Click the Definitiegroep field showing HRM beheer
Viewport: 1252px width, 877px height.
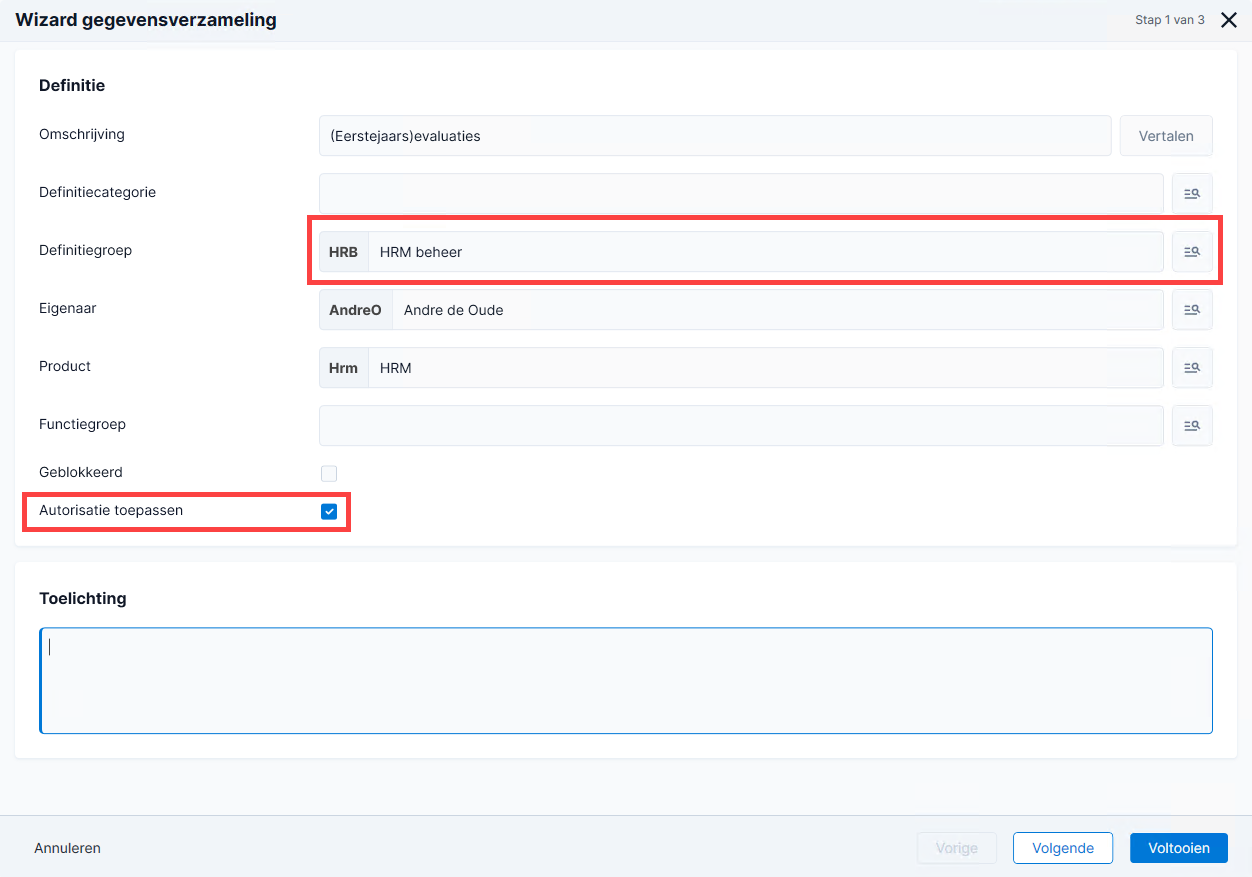(741, 252)
